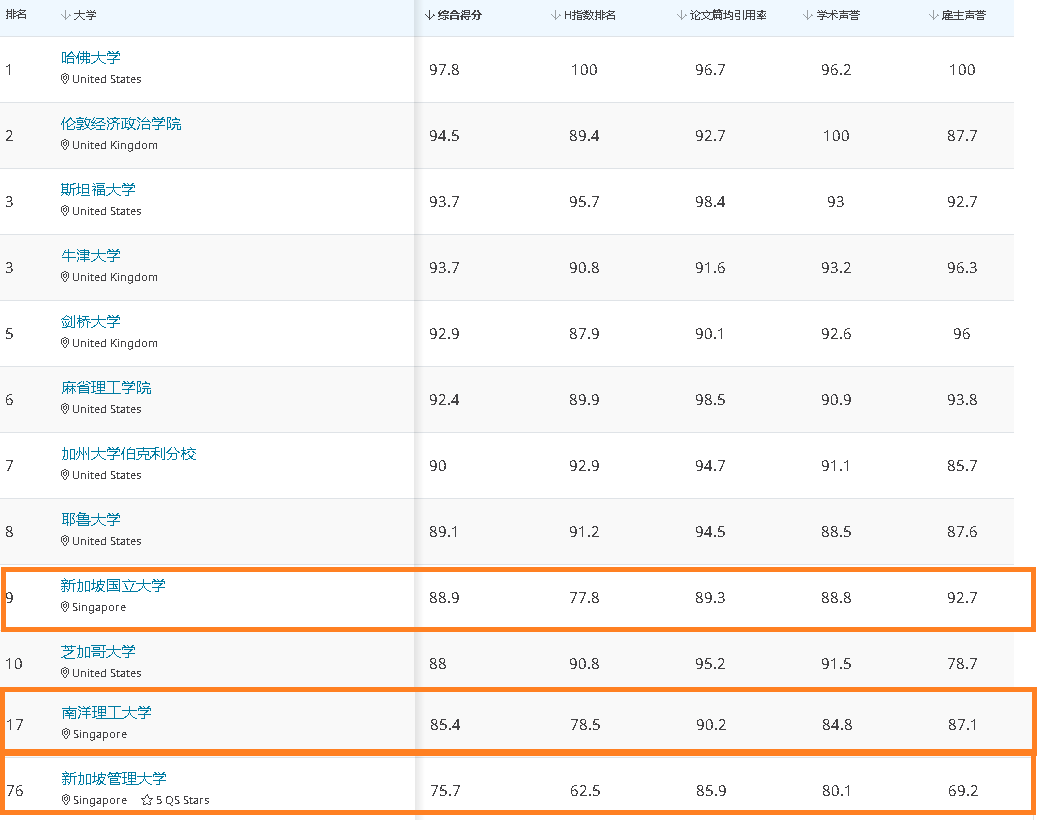Open 耶鲁大学 link
This screenshot has width=1039, height=820.
pos(91,520)
